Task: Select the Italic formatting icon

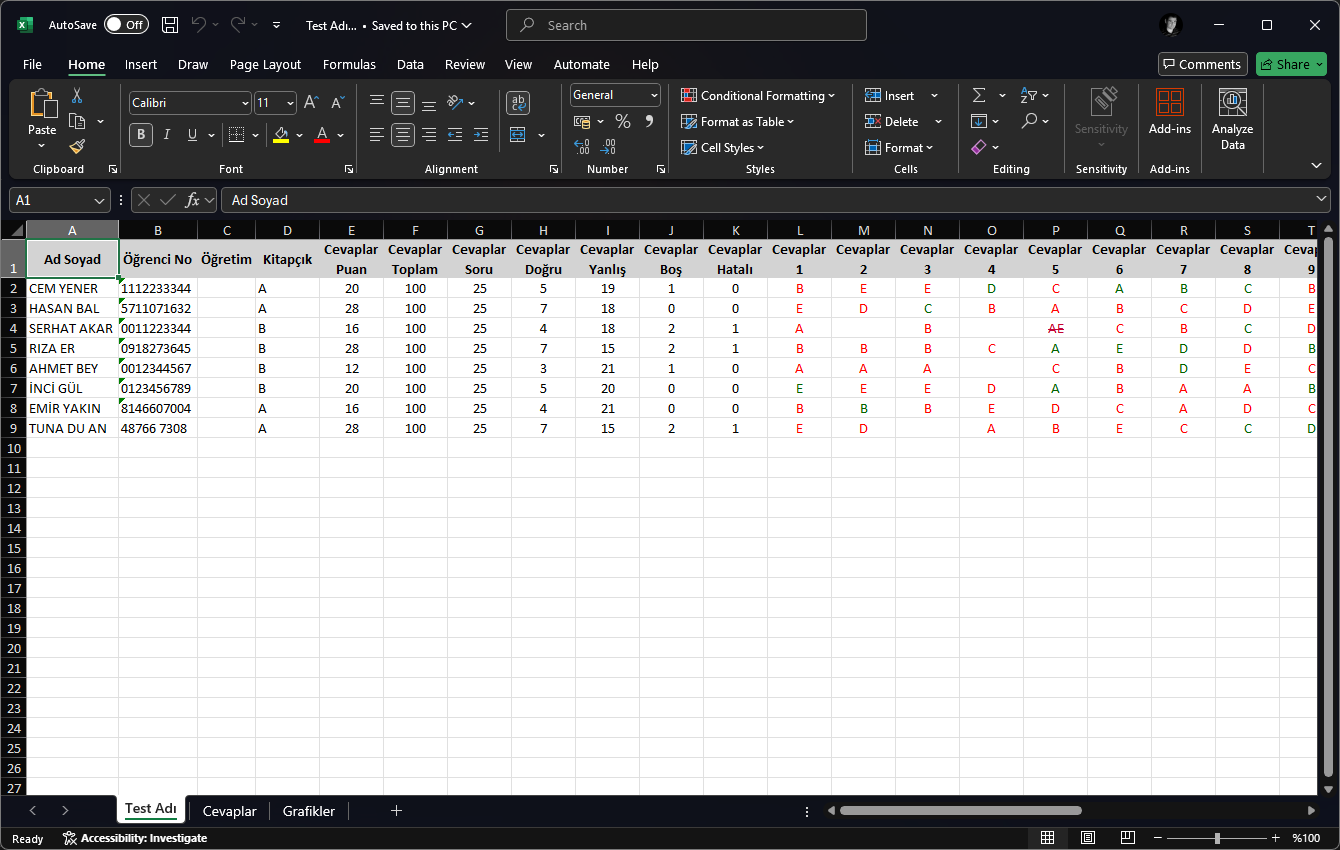Action: [166, 134]
